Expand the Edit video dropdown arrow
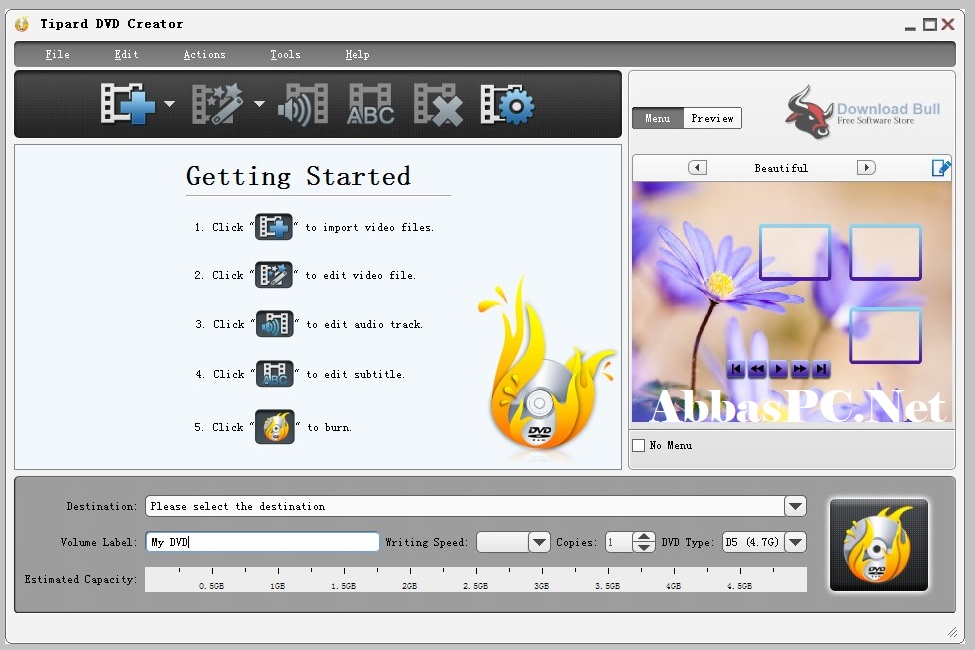Viewport: 975px width, 650px height. [x=259, y=104]
